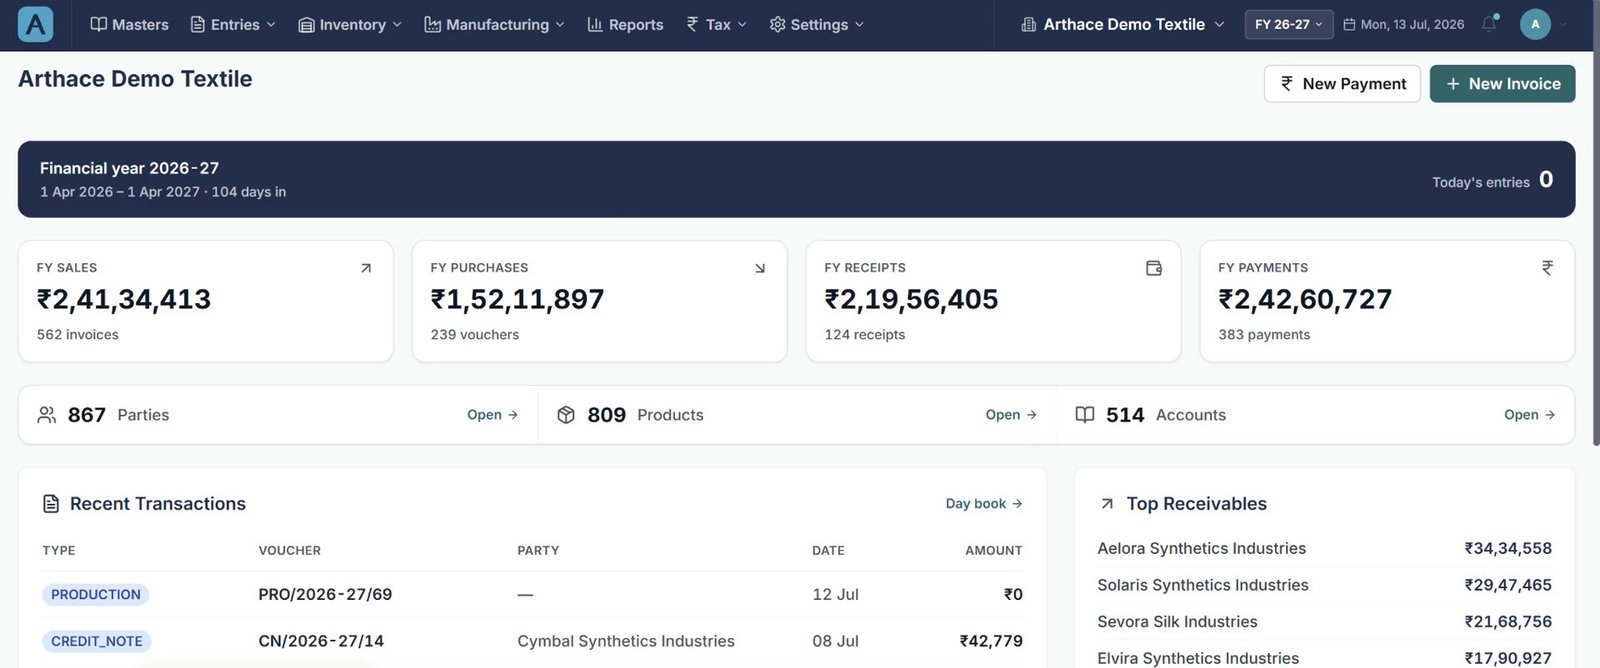Click the Financial year 2026-27 banner heading

pyautogui.click(x=129, y=168)
